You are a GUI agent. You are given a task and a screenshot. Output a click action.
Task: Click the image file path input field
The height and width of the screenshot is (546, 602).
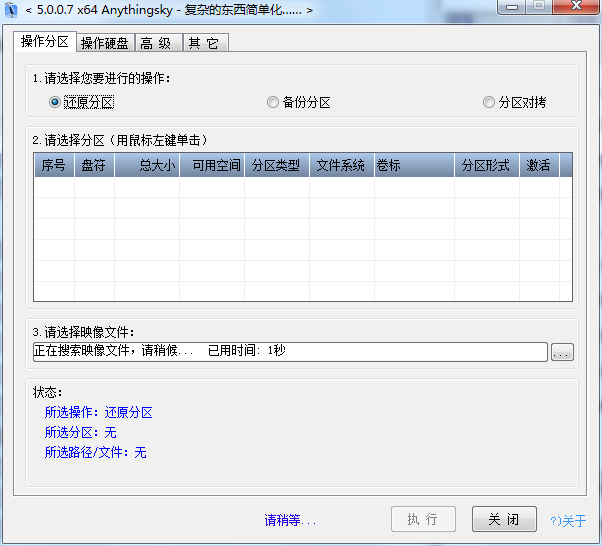tap(290, 352)
